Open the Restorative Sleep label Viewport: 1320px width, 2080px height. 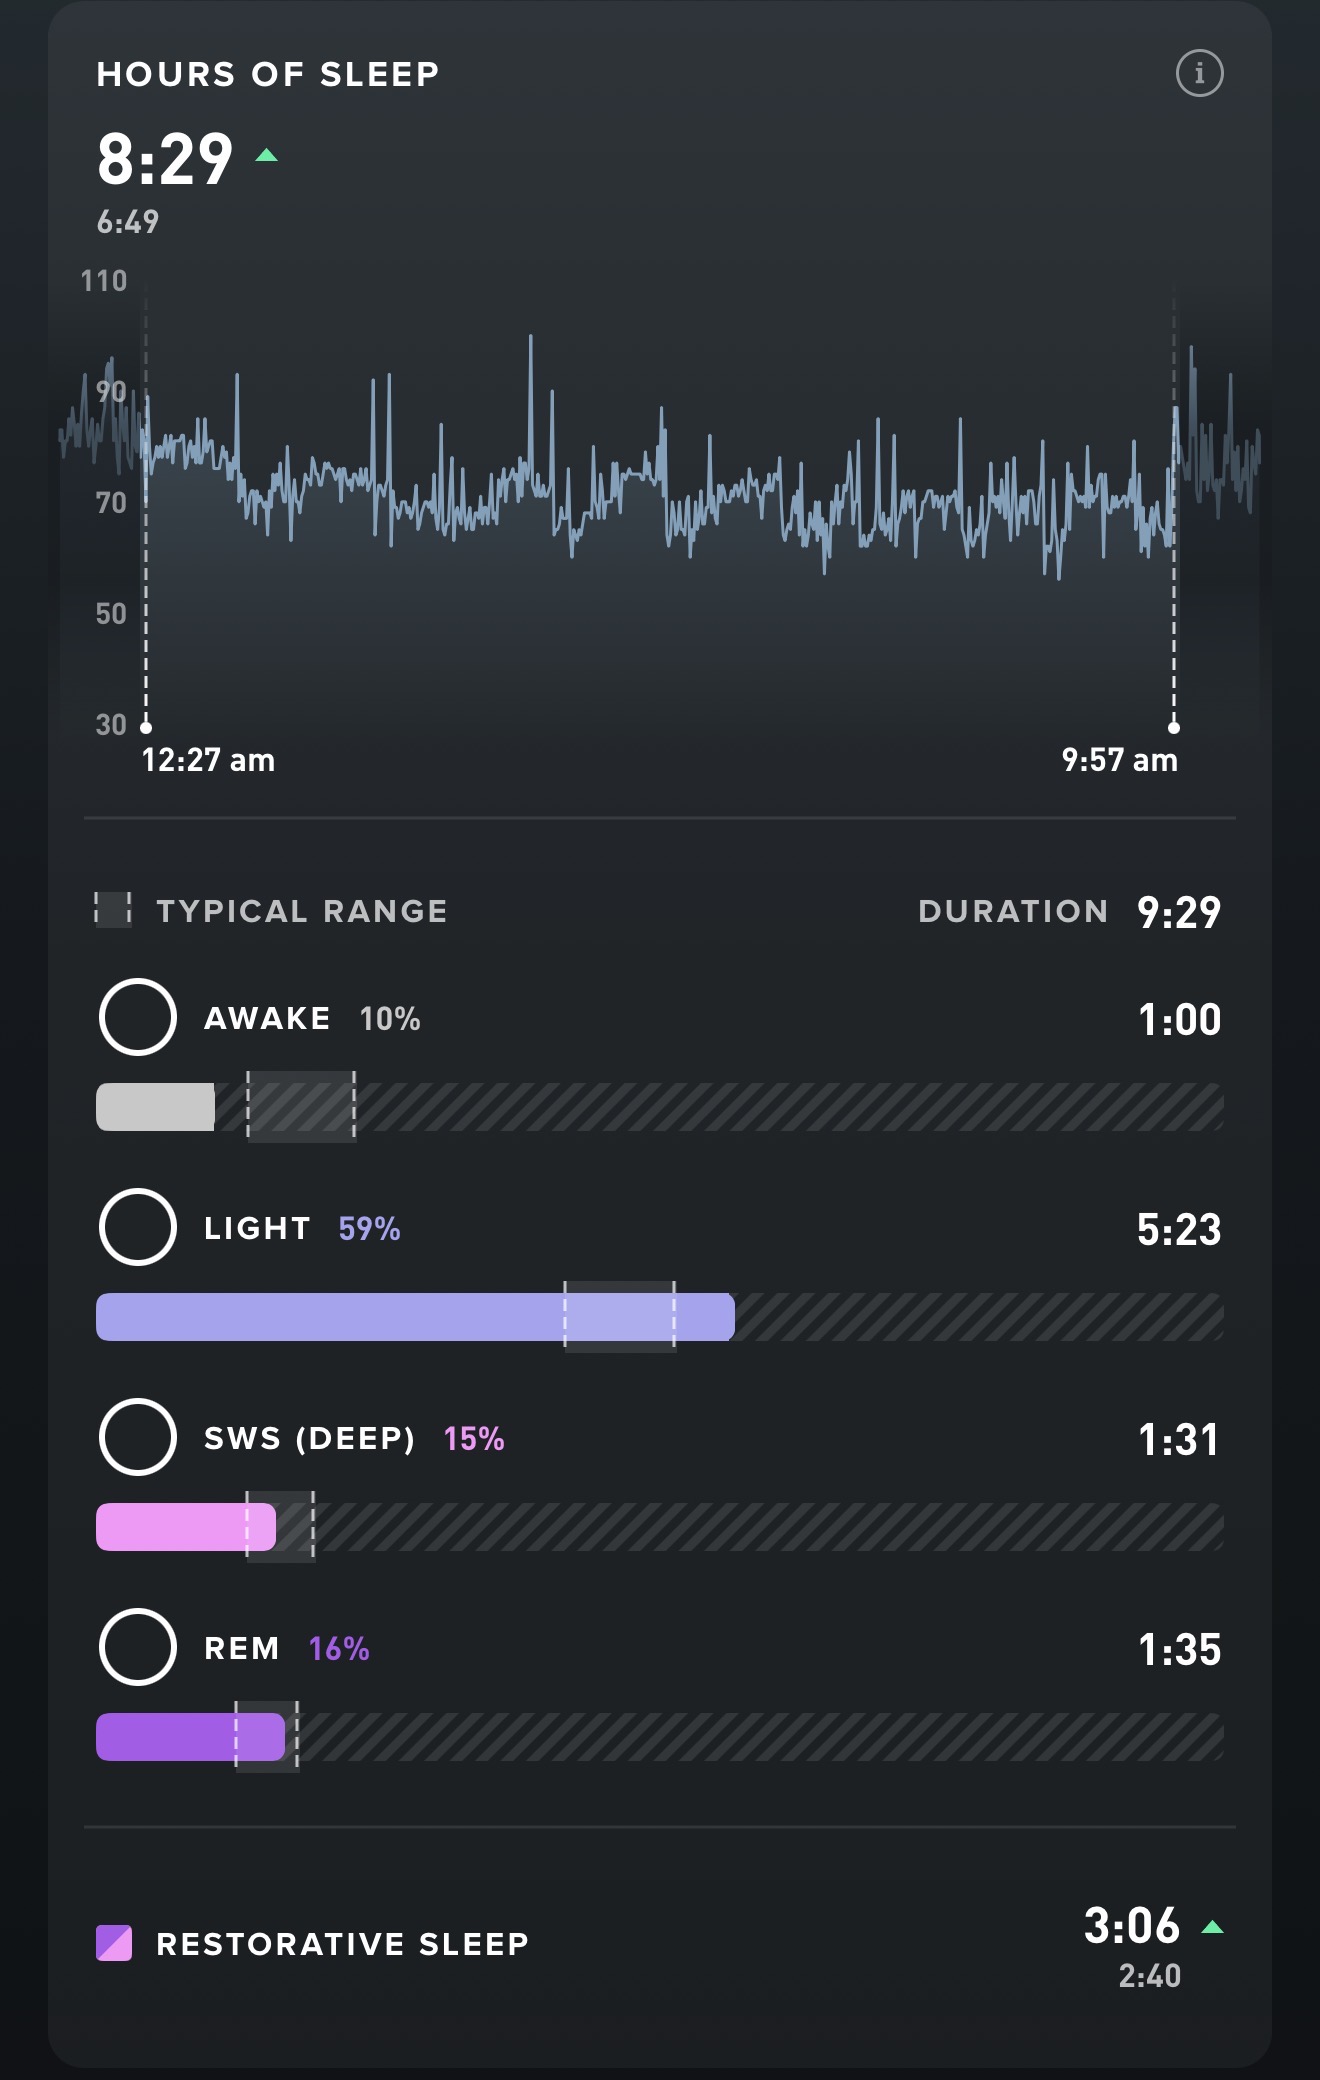coord(342,1943)
